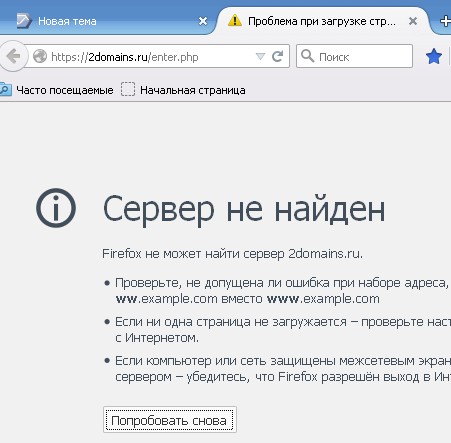Open the address bar history dropdown arrow
The image size is (451, 443).
260,56
